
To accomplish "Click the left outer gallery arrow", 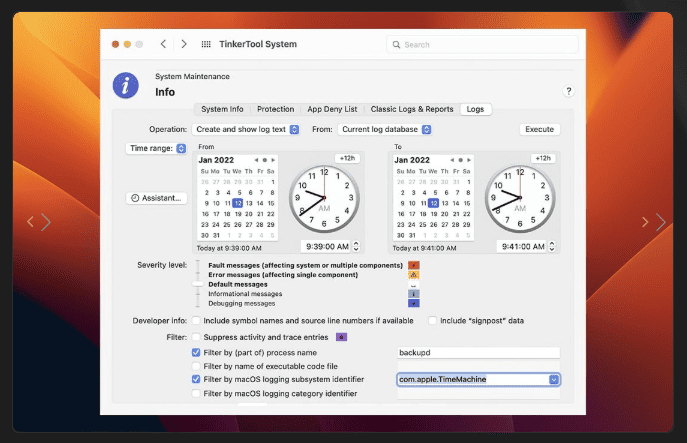I will click(30, 222).
